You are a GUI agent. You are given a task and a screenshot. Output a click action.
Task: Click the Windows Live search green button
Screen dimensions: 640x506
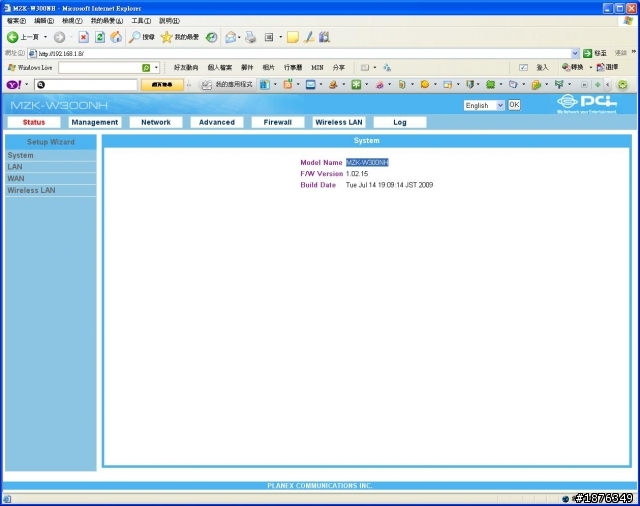pos(146,68)
